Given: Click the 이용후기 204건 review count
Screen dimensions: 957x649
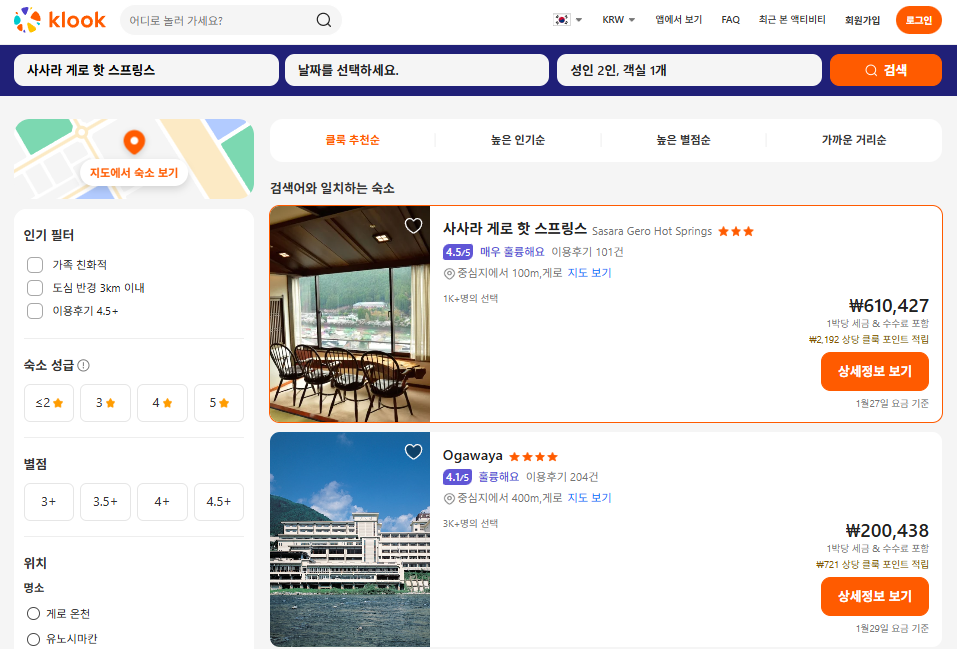Looking at the screenshot, I should pyautogui.click(x=562, y=477).
